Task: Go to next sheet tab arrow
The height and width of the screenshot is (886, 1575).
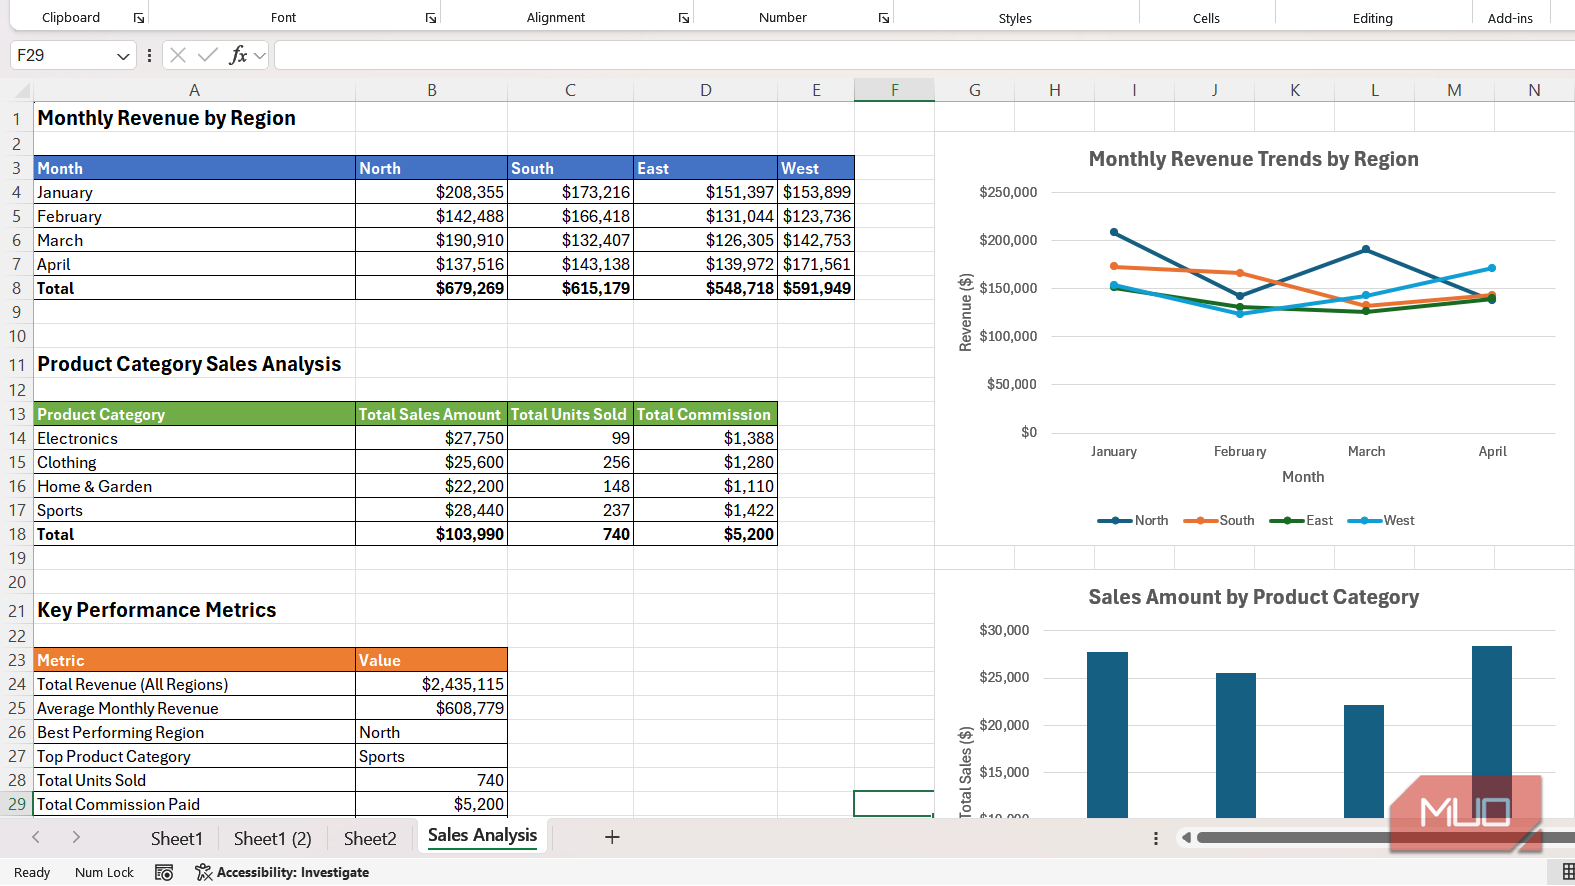Action: pos(76,837)
